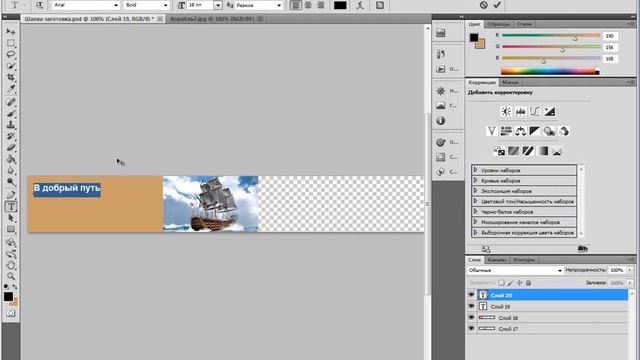
Task: Align text right in options bar
Action: point(320,5)
